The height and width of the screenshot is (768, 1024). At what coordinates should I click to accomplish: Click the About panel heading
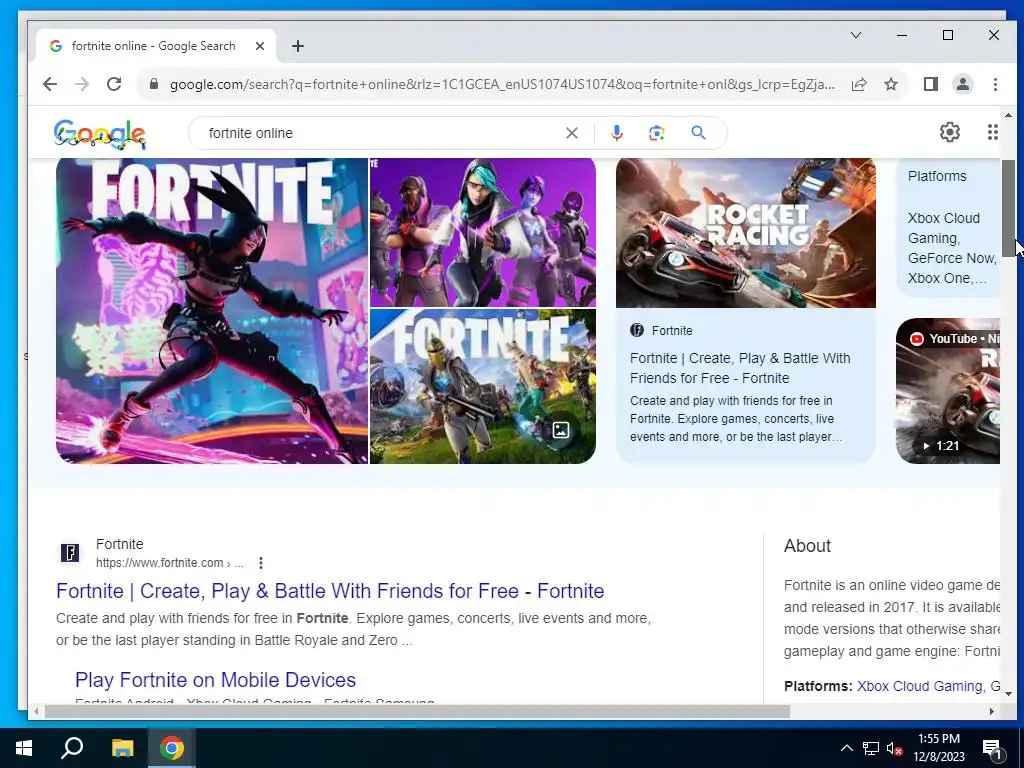click(x=807, y=546)
